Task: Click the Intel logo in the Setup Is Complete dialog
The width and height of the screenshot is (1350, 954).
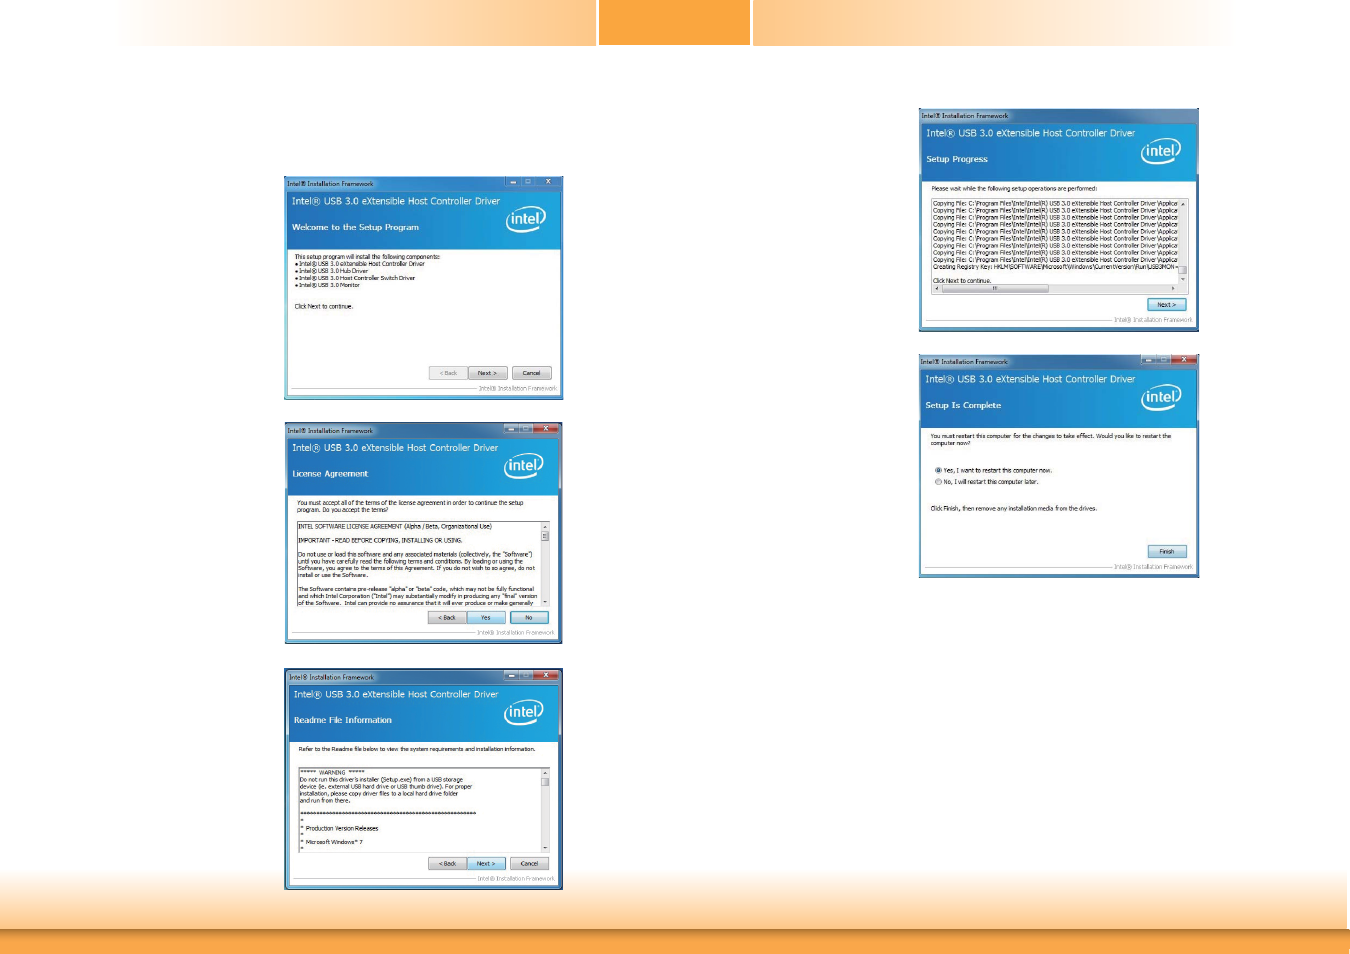Action: pyautogui.click(x=1161, y=397)
